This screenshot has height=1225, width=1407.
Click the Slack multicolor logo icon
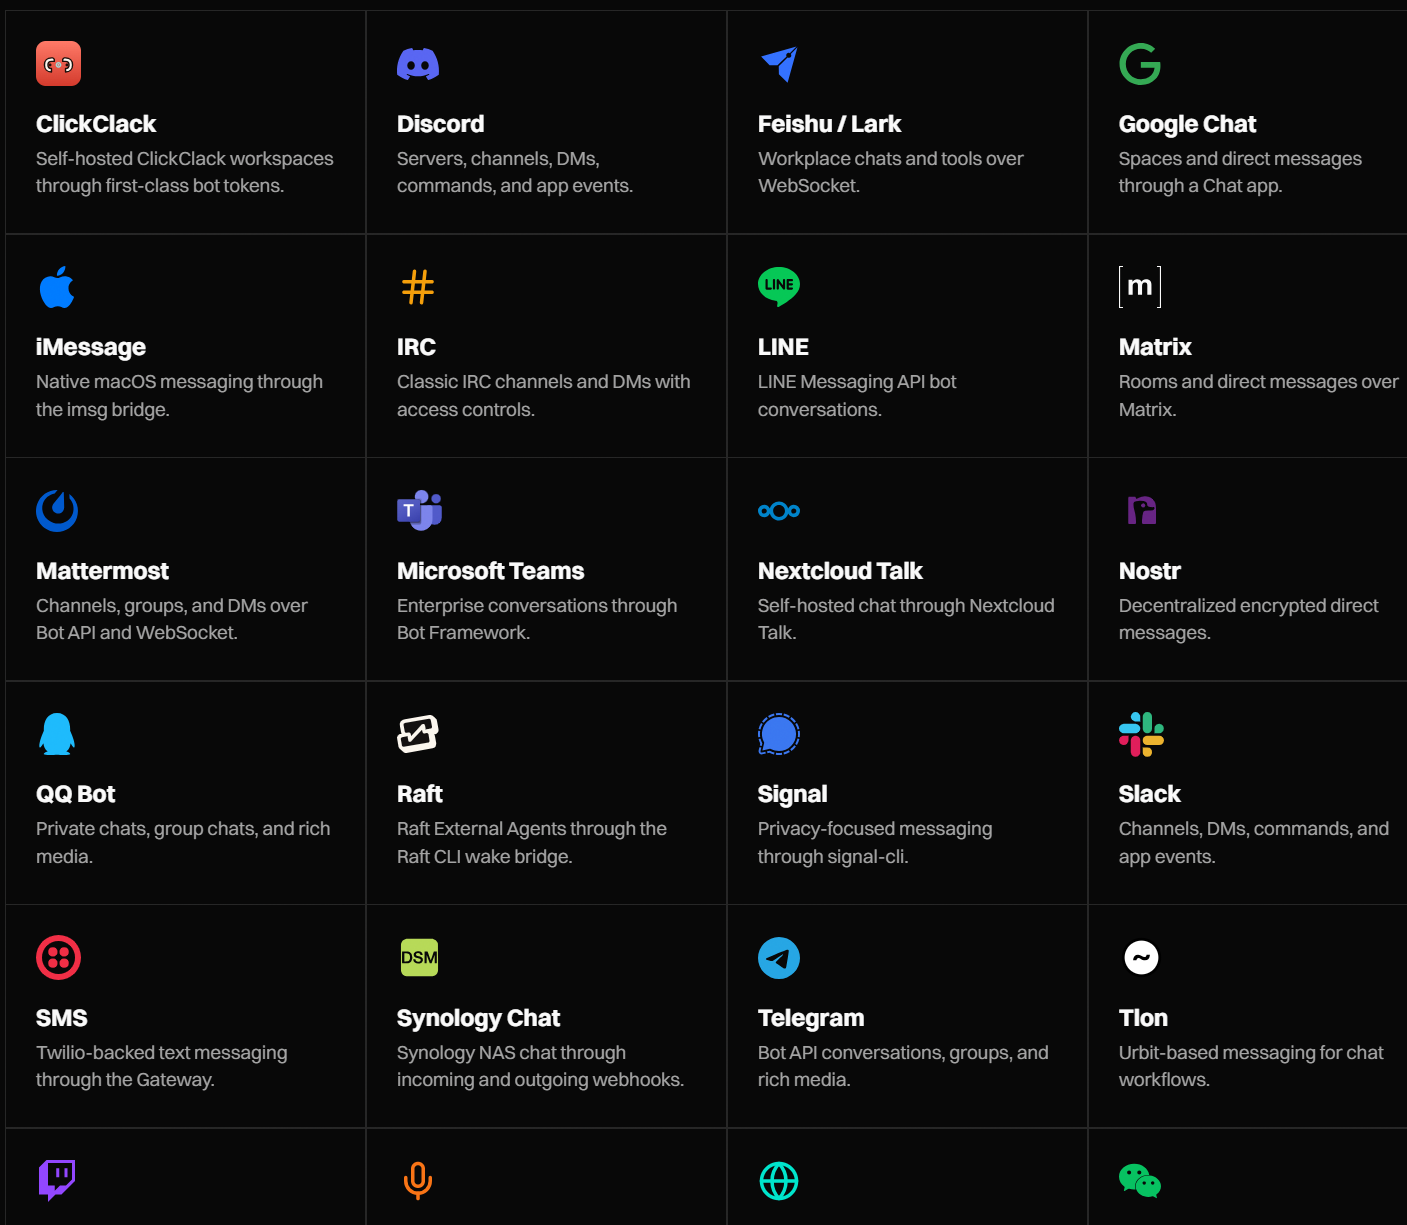(1141, 734)
